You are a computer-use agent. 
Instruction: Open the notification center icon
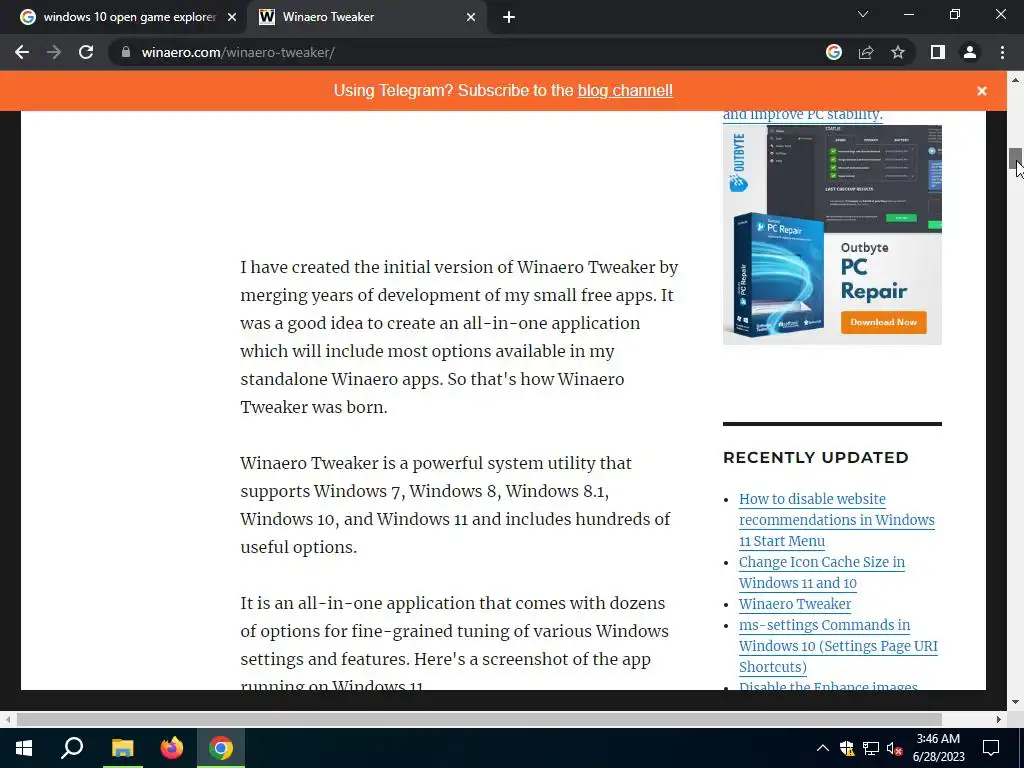pyautogui.click(x=991, y=748)
